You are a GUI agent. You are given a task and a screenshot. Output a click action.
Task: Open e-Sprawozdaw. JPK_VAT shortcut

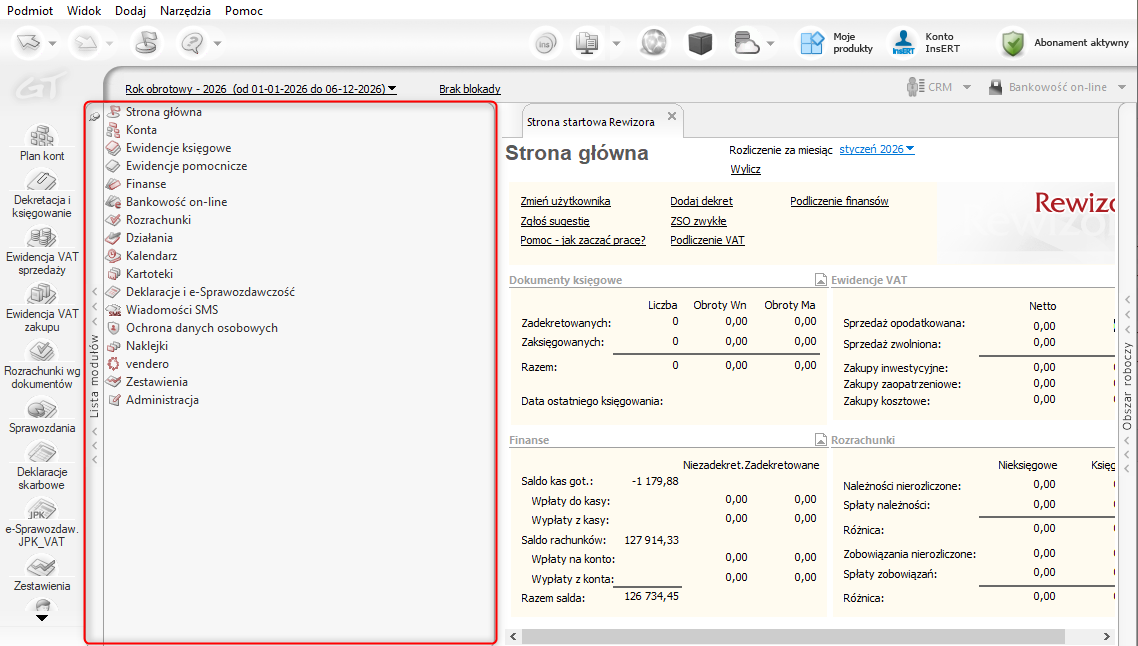[42, 523]
